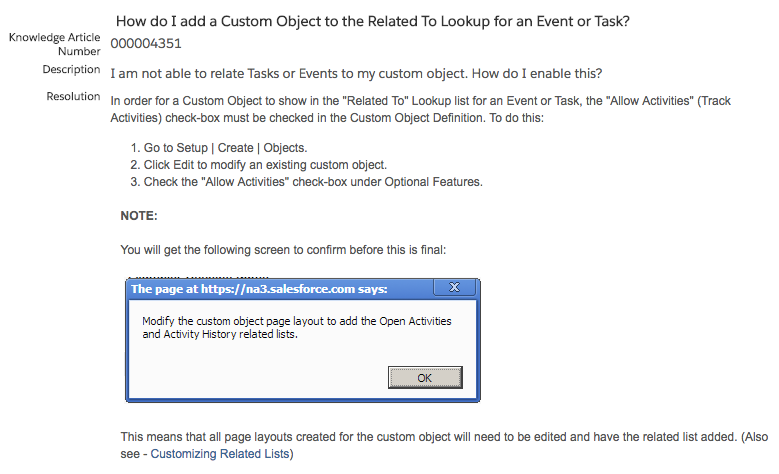Screen dimensions: 779x474
Task: Click the confirmation dialog screenshot image
Action: (303, 340)
